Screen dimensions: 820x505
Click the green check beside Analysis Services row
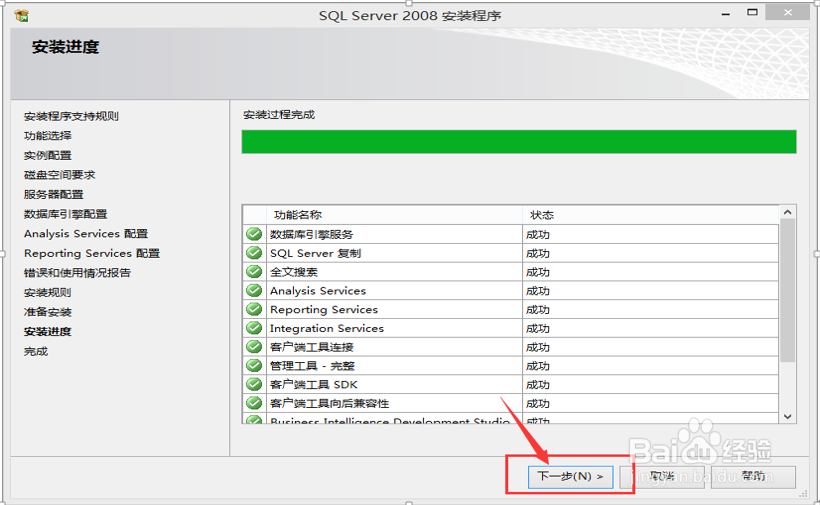pos(254,291)
